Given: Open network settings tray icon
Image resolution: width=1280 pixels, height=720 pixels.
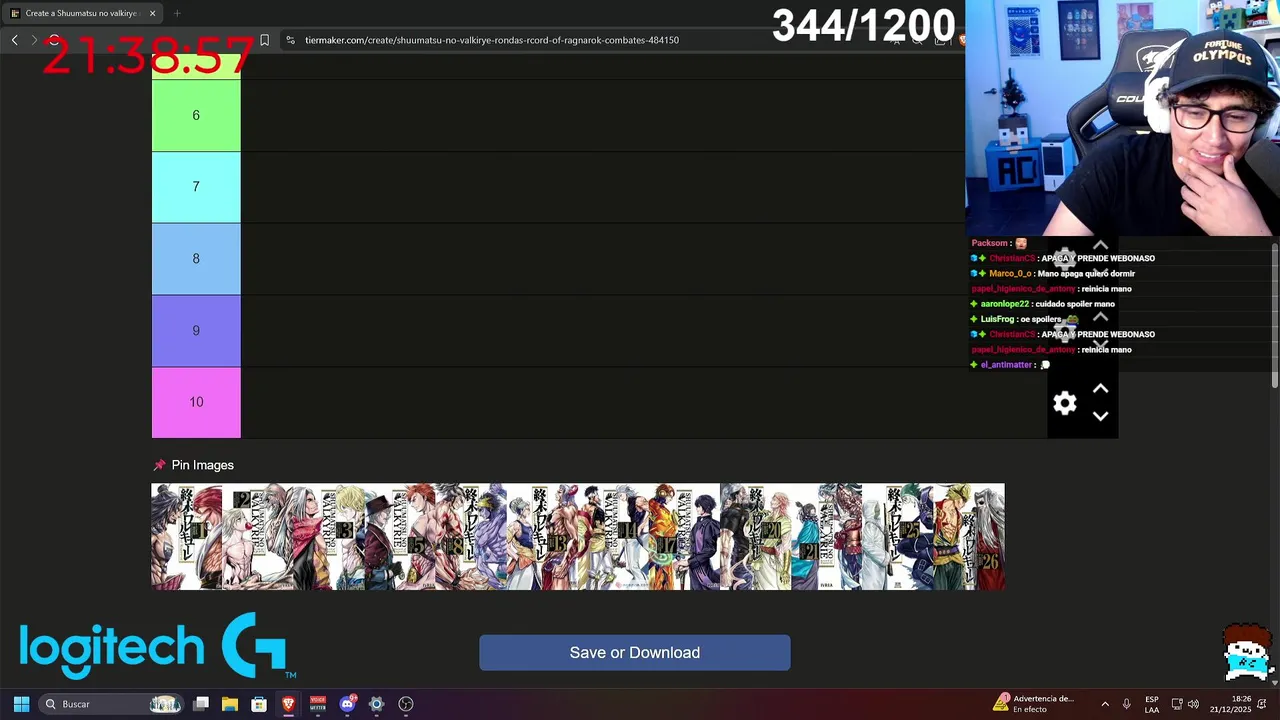Looking at the screenshot, I should [x=1177, y=704].
